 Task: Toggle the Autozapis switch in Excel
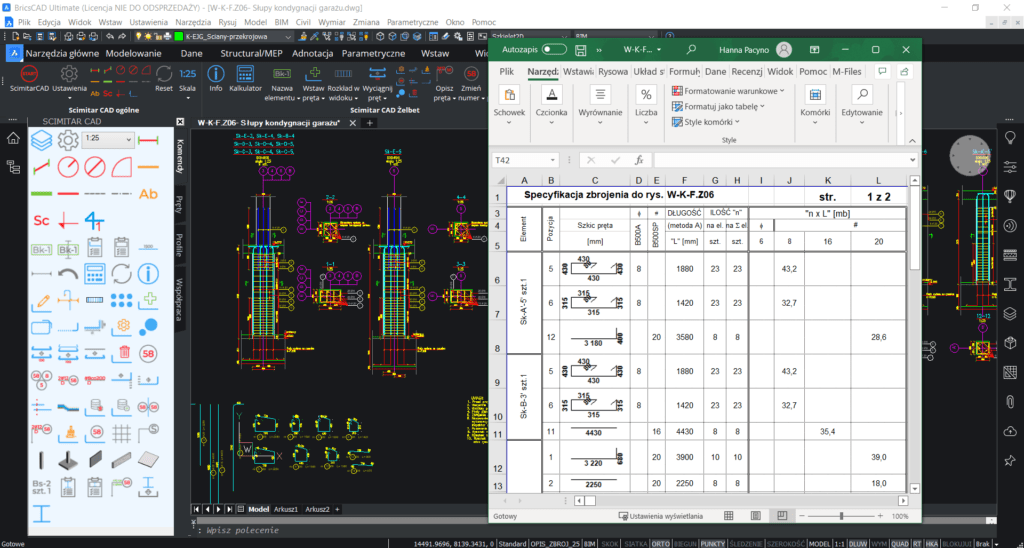click(x=554, y=48)
